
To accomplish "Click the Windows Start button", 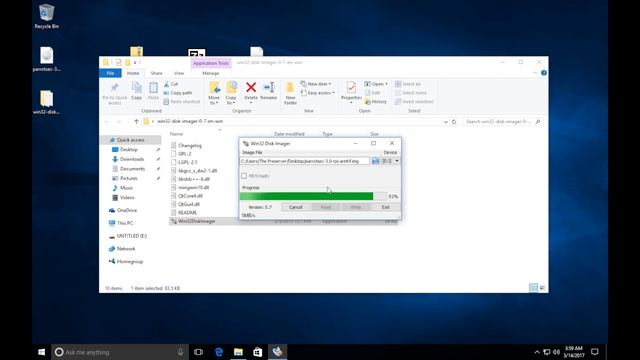I will tap(42, 352).
